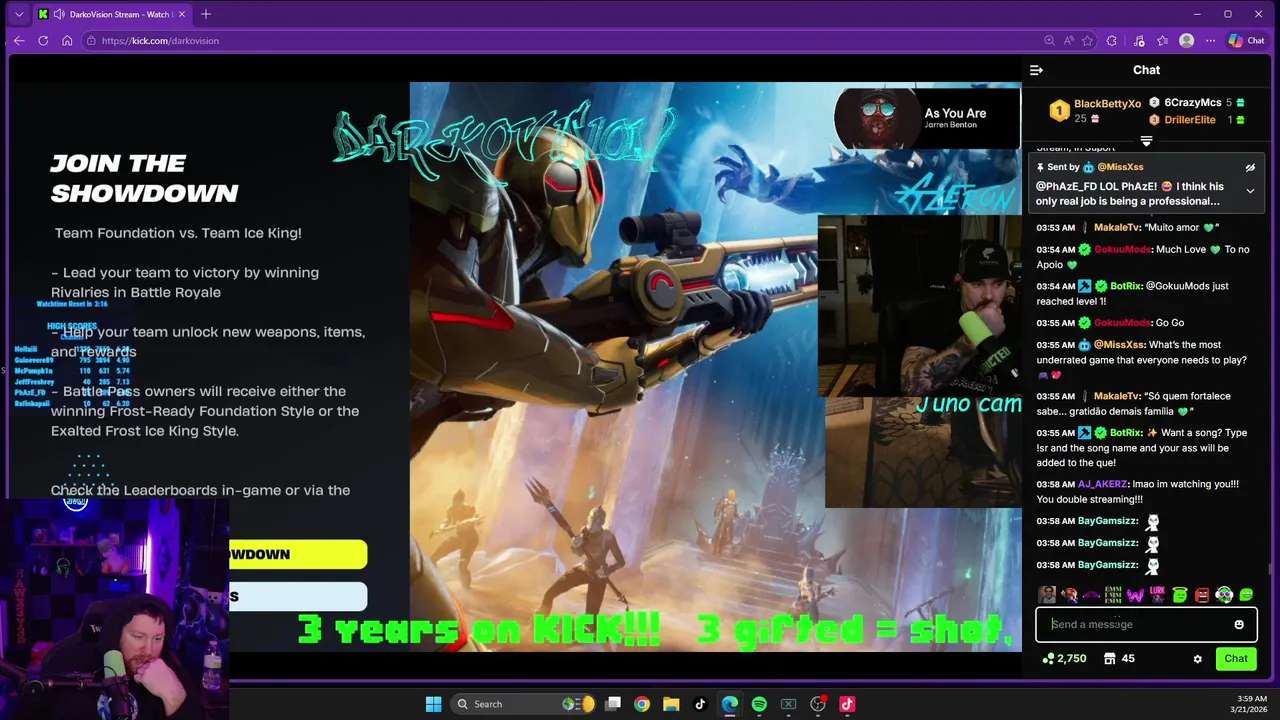Open browser home page
This screenshot has height=720, width=1280.
click(67, 41)
